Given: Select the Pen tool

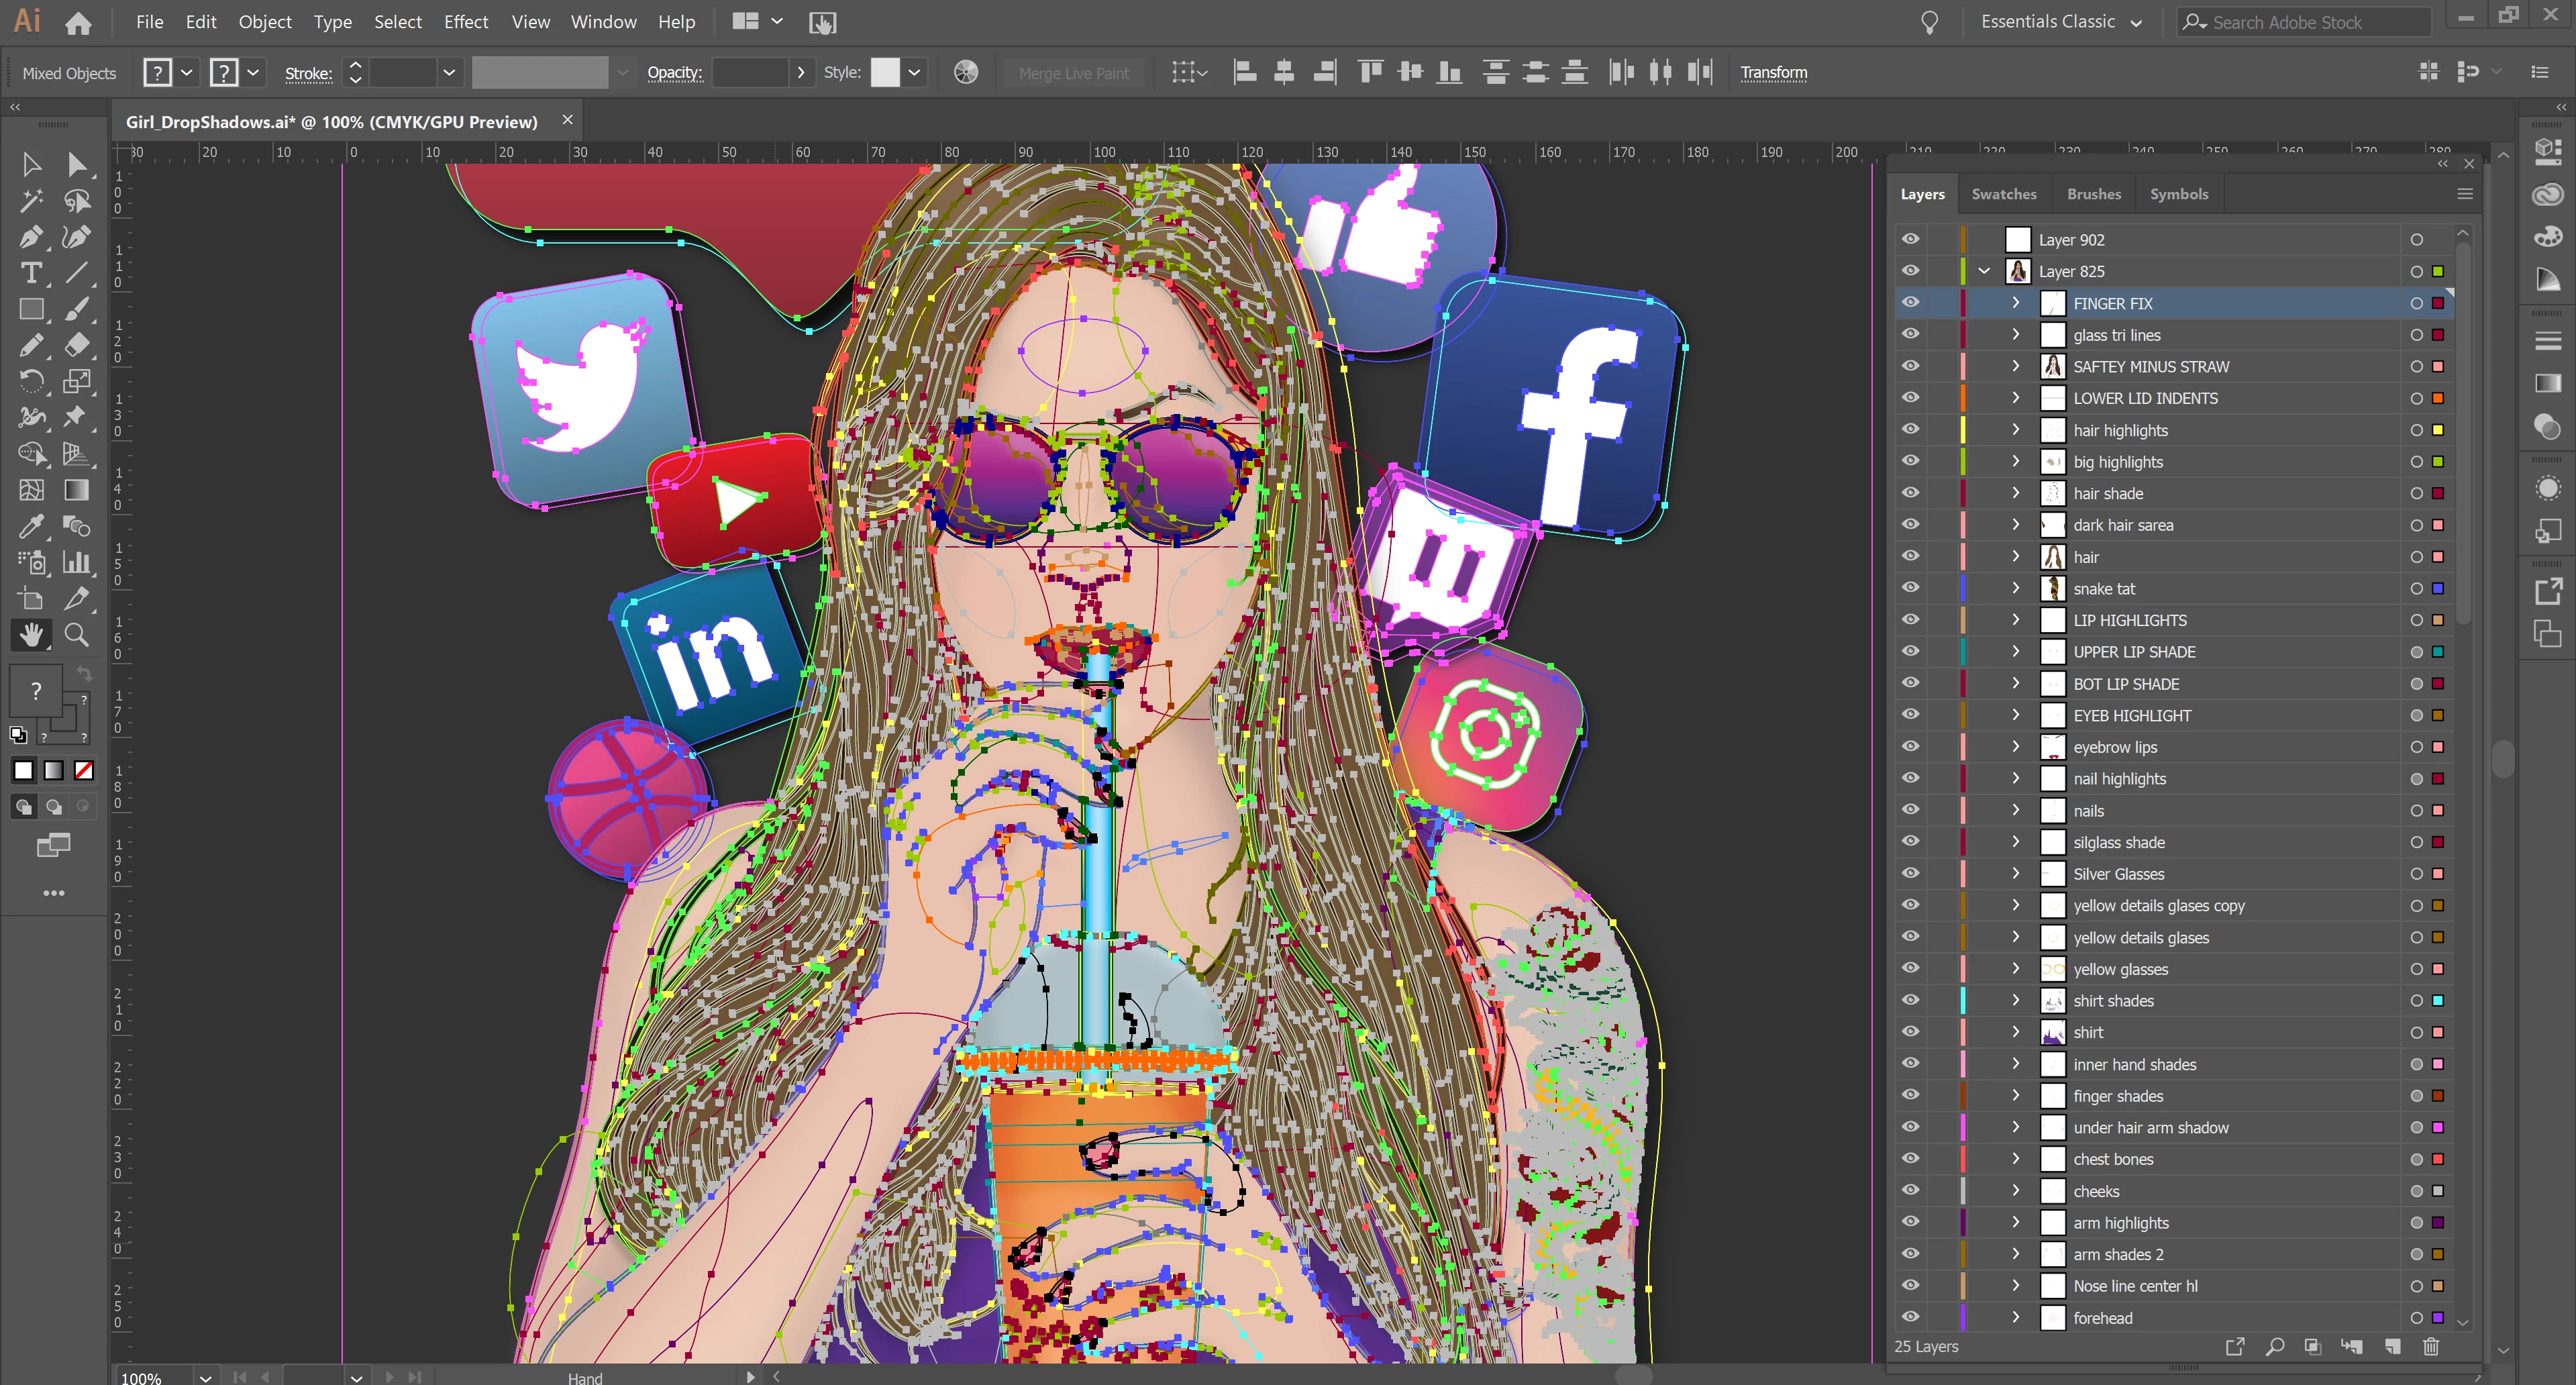Looking at the screenshot, I should click(31, 237).
